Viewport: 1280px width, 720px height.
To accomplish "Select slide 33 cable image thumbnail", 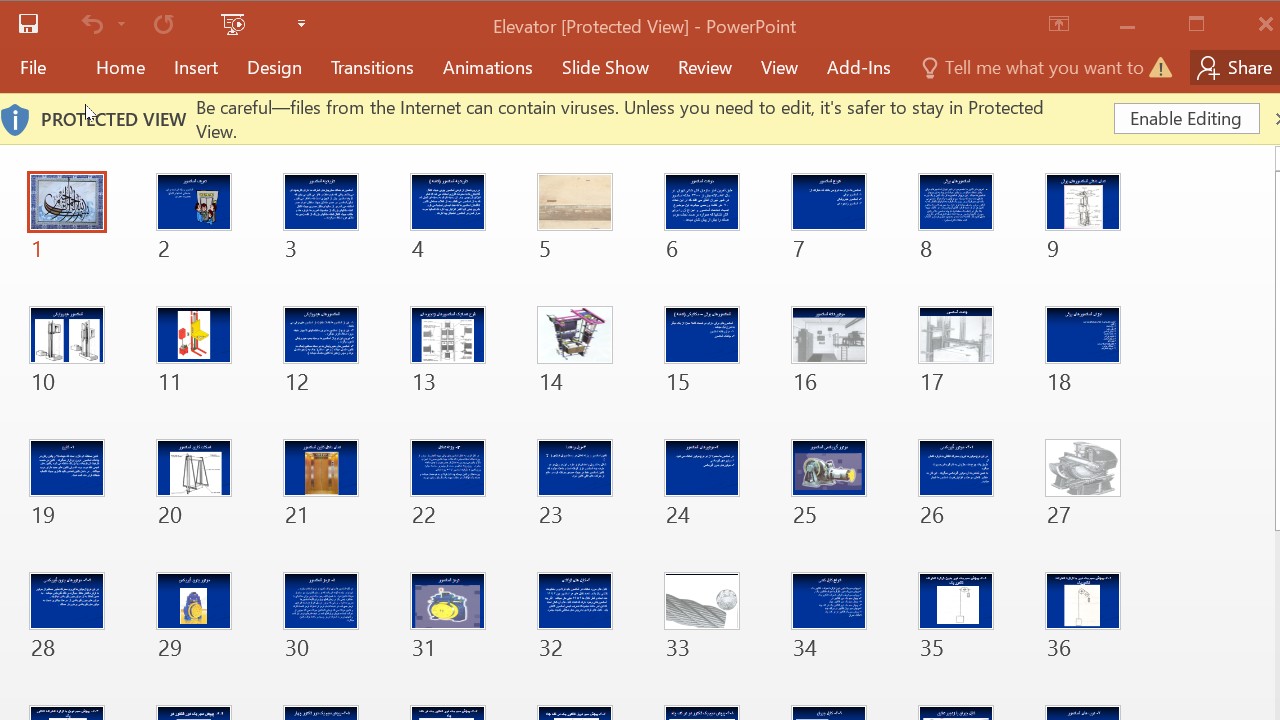I will 702,601.
